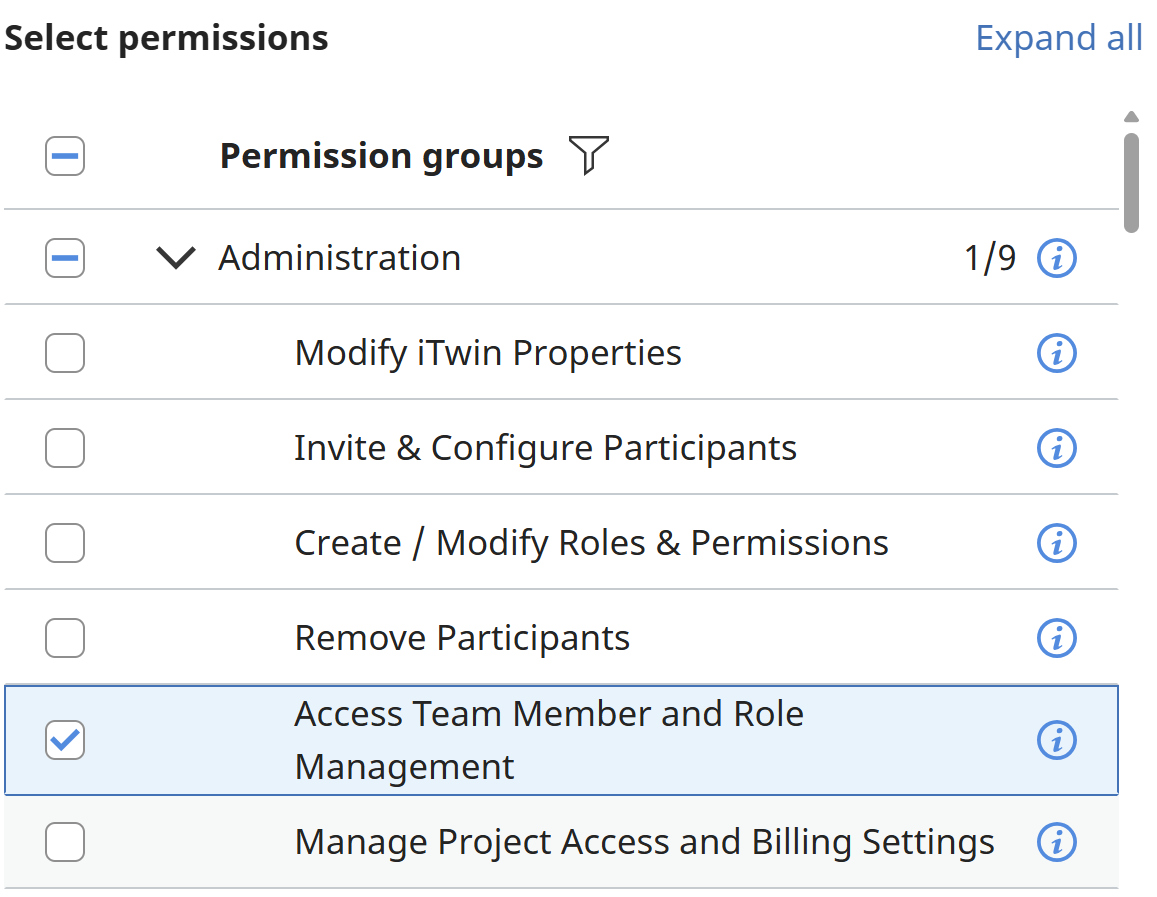This screenshot has width=1157, height=897.
Task: Click the filter icon beside Permission groups
Action: 589,156
